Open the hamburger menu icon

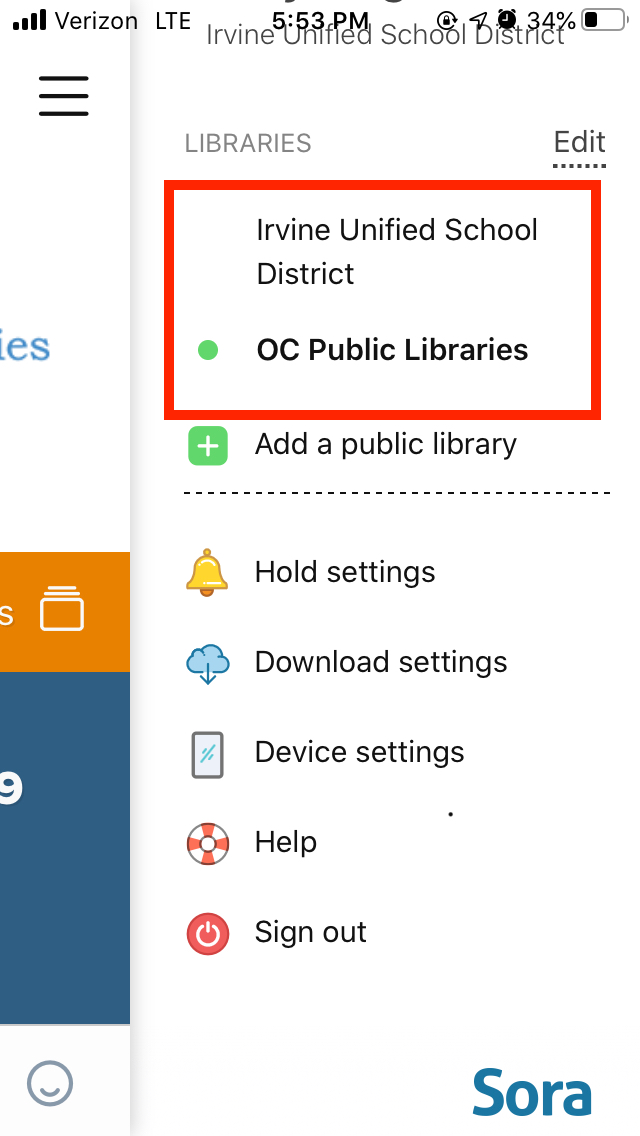click(64, 96)
